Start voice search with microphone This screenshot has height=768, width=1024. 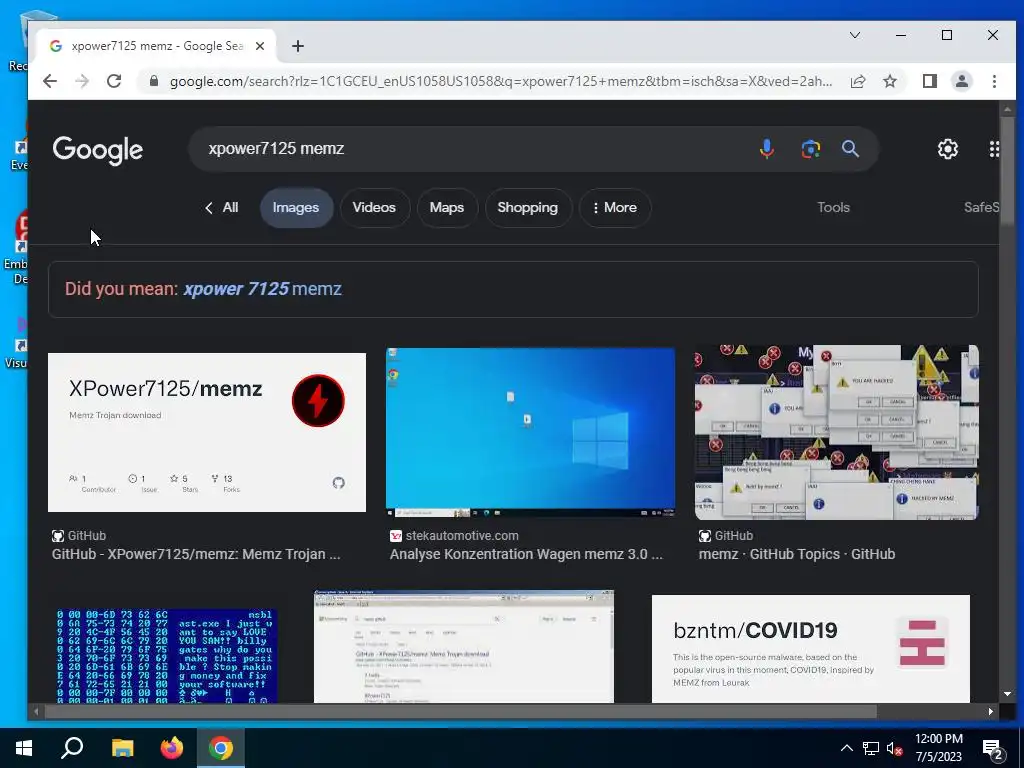pos(767,149)
